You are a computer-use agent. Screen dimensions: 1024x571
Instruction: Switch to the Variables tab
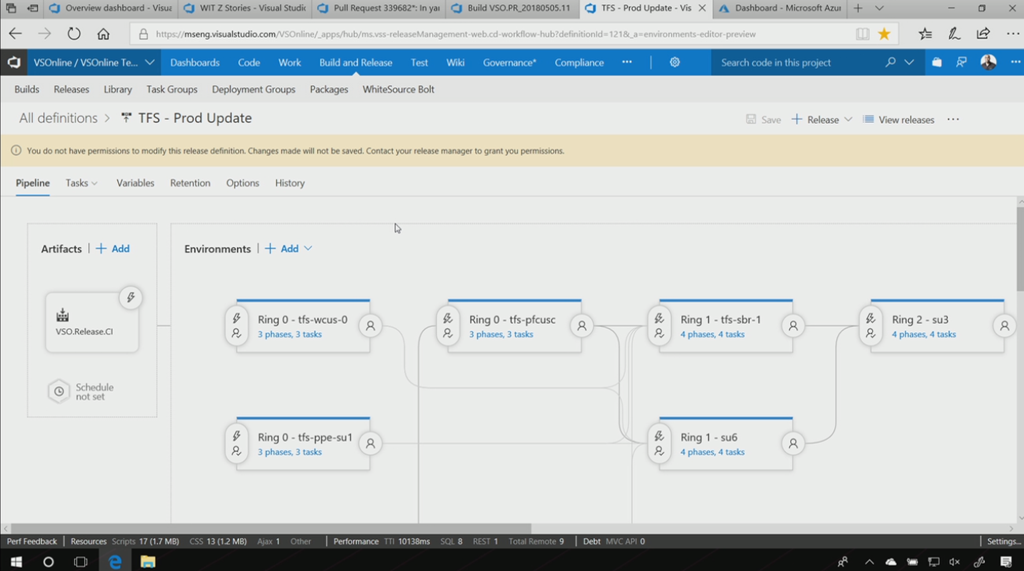click(135, 183)
